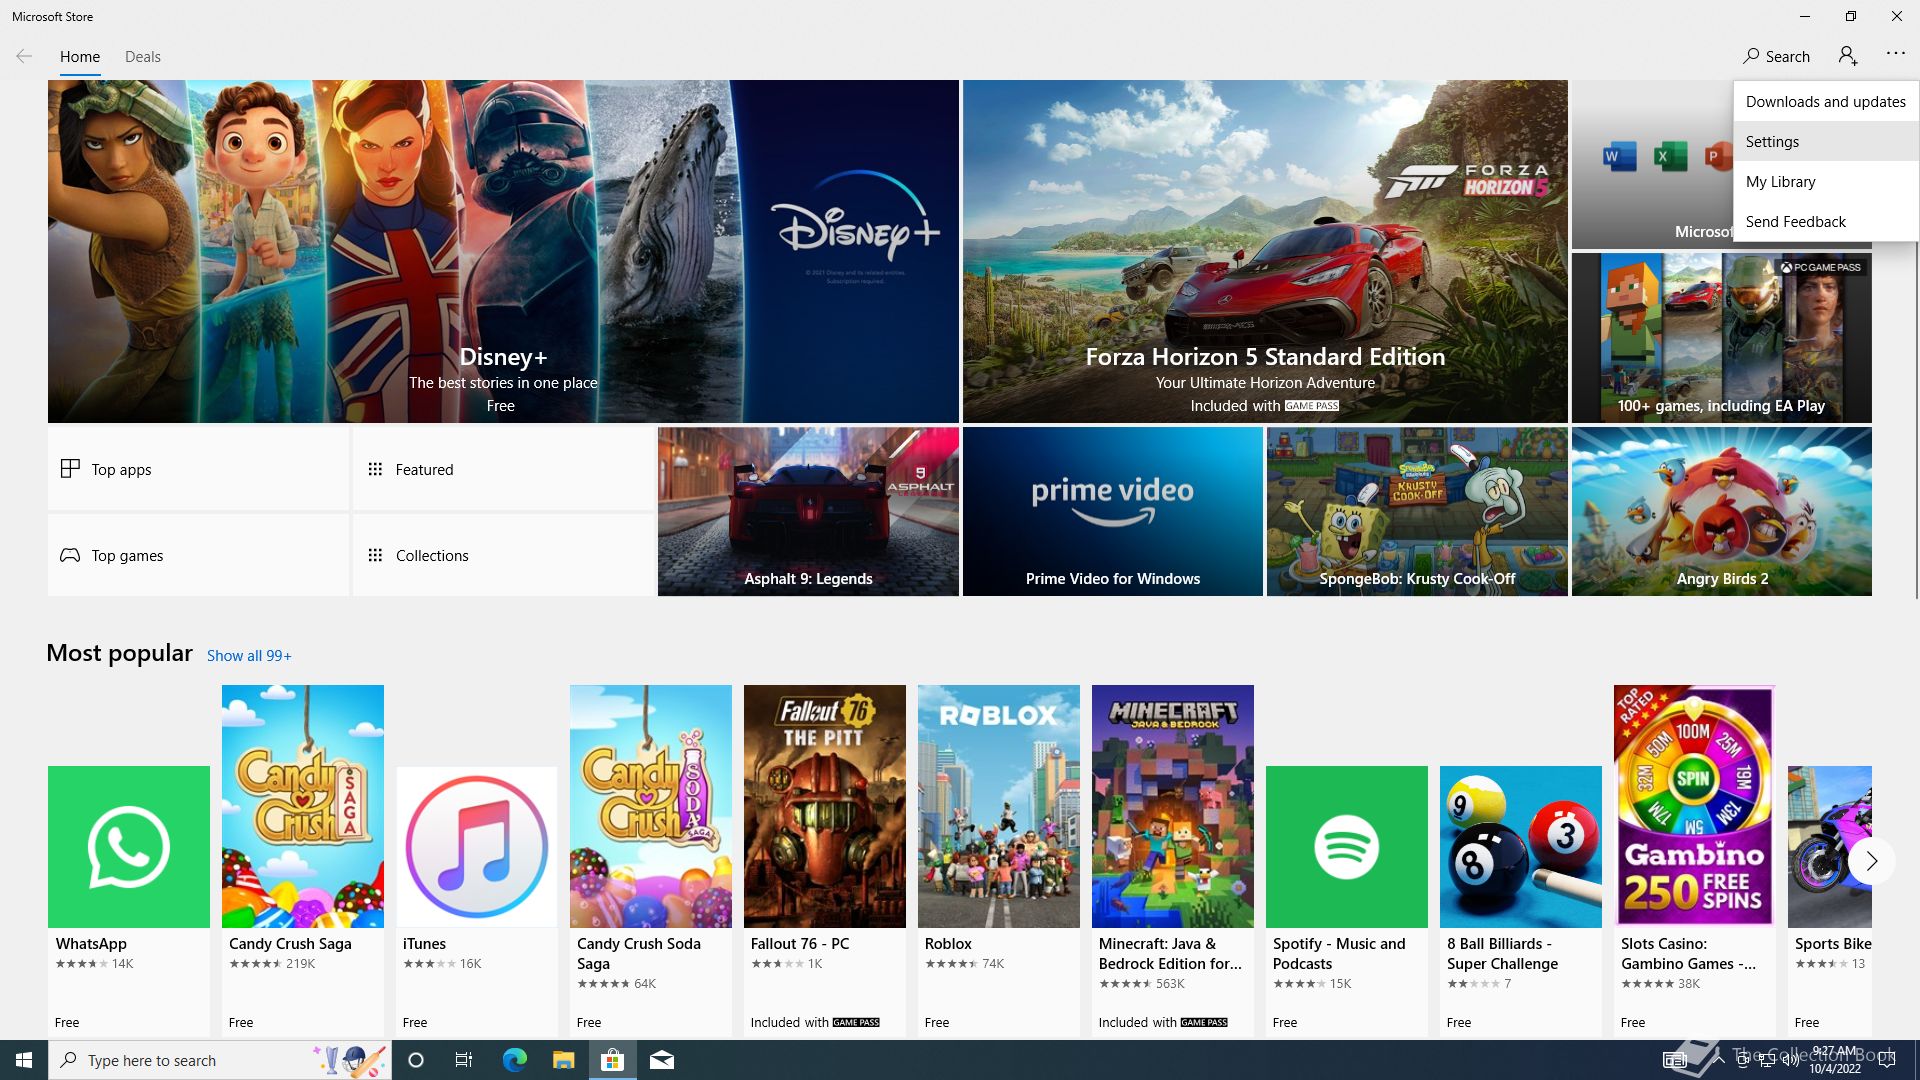
Task: Toggle the See more ellipsis menu
Action: 1895,54
